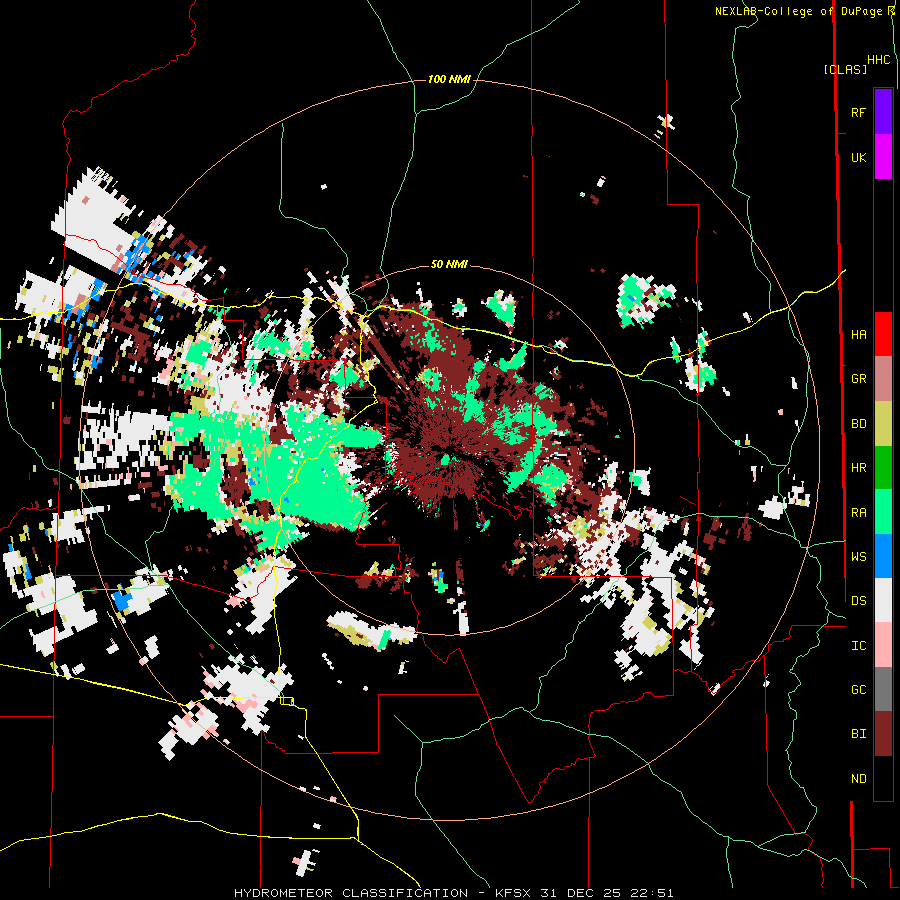Click the '[CLAS]' legend heading
900x900 pixels.
[845, 69]
